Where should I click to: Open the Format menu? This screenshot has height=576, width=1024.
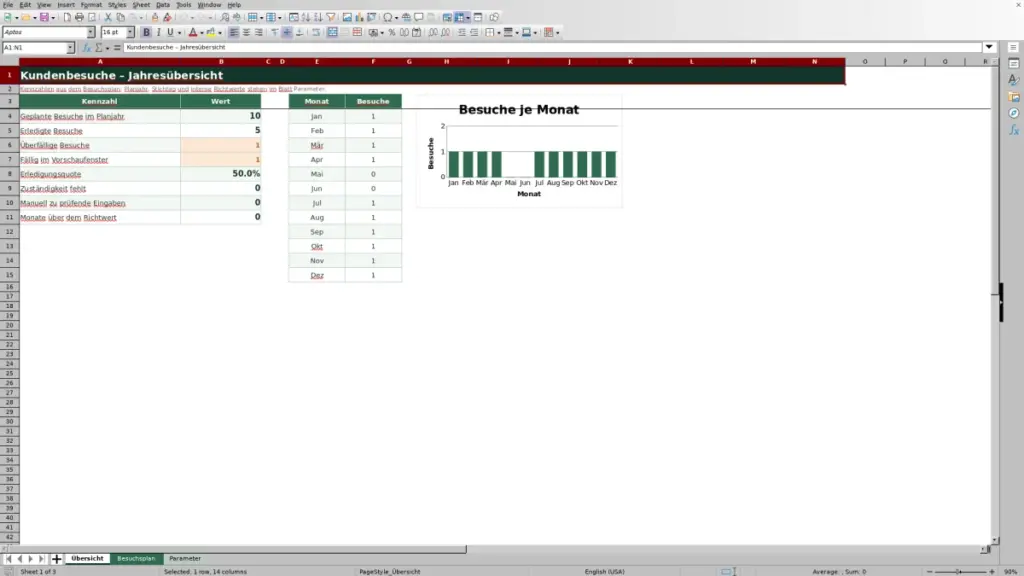[x=91, y=5]
